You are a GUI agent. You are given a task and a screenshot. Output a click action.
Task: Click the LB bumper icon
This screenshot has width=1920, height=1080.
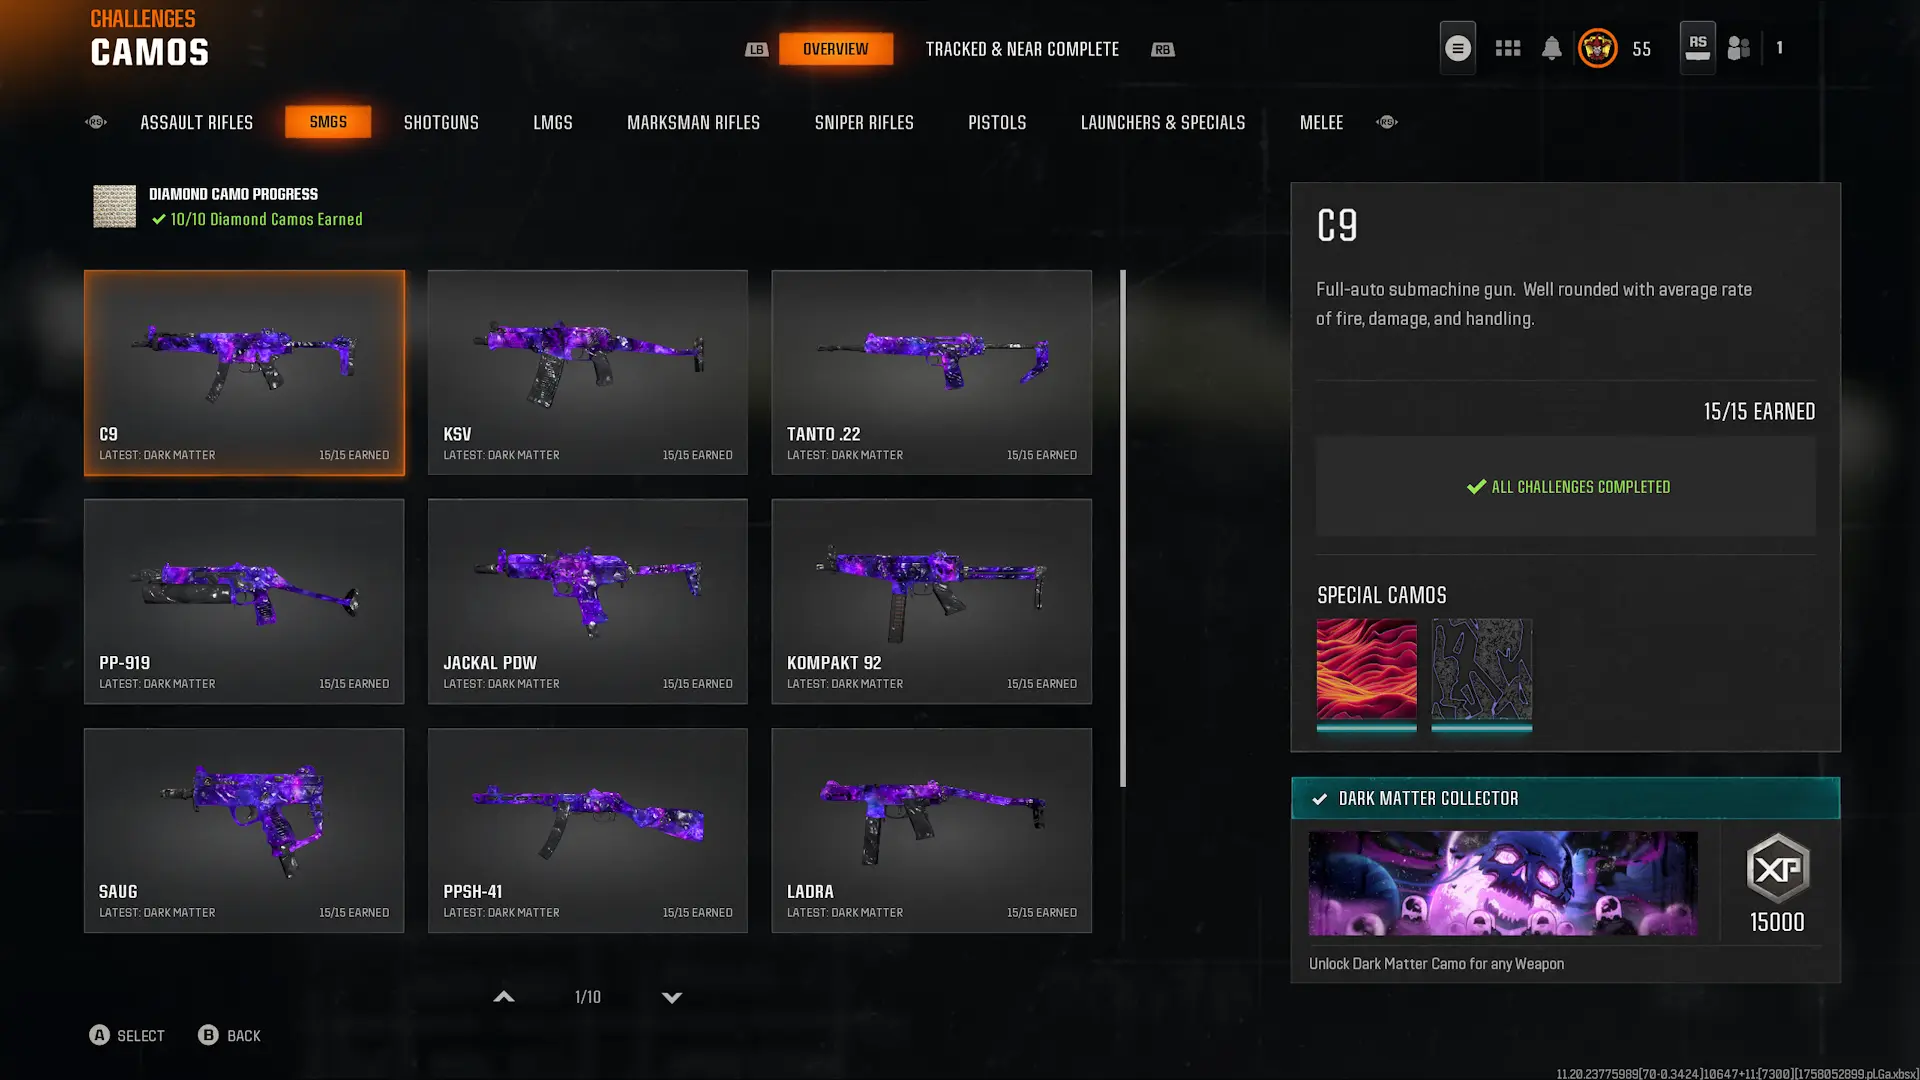point(756,49)
